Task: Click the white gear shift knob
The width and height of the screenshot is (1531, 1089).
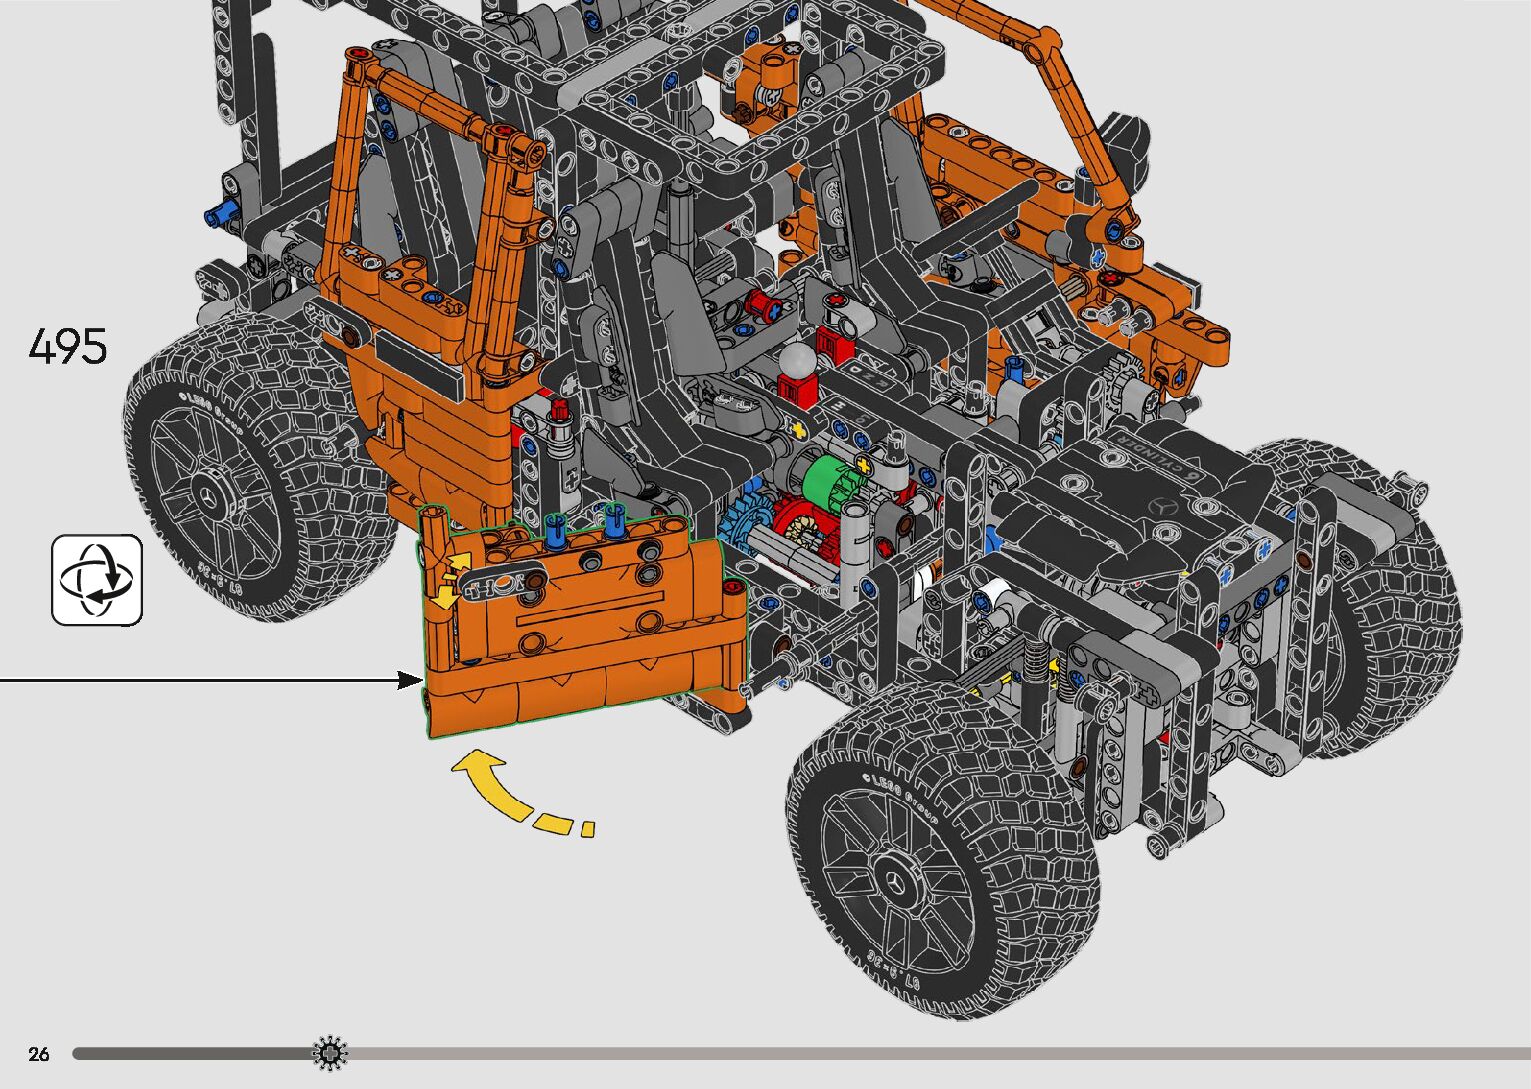Action: pyautogui.click(x=796, y=360)
